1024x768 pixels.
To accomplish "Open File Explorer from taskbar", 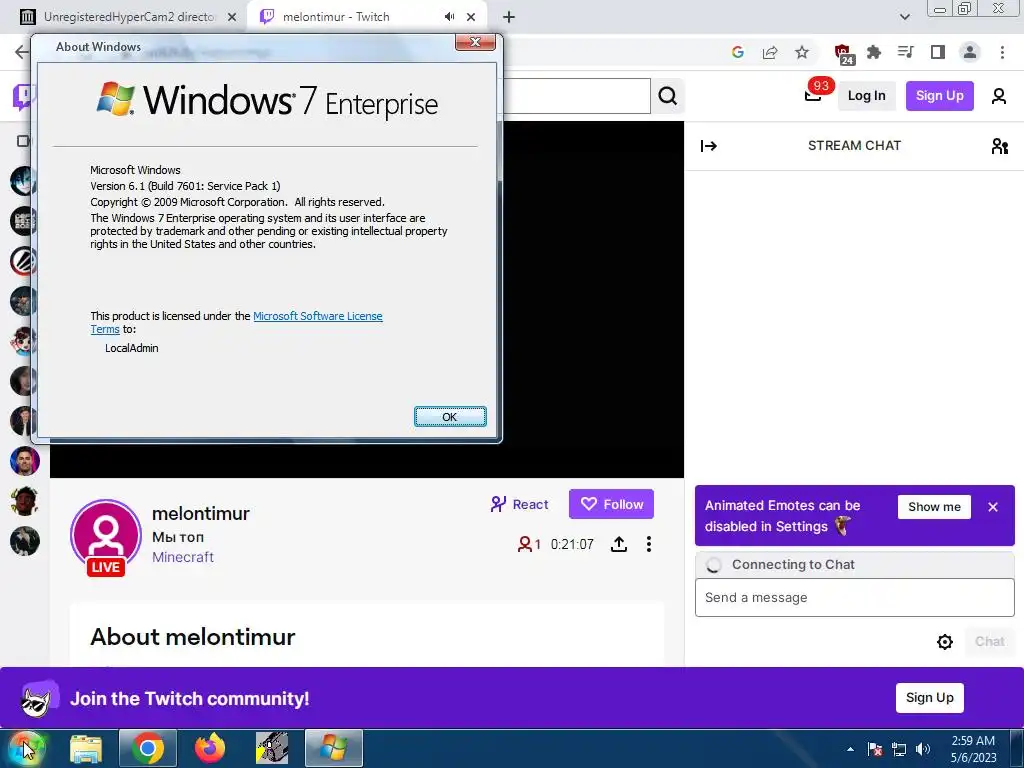I will pyautogui.click(x=86, y=748).
